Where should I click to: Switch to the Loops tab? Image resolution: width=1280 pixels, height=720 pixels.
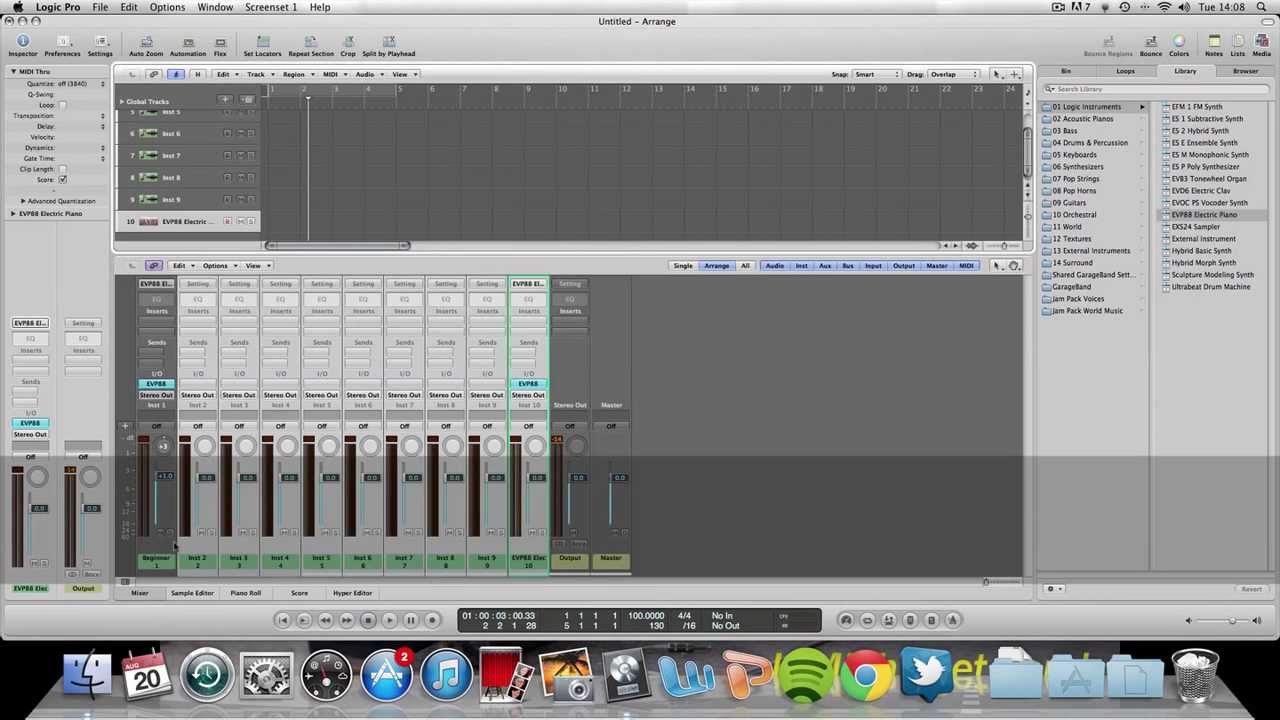pyautogui.click(x=1125, y=71)
